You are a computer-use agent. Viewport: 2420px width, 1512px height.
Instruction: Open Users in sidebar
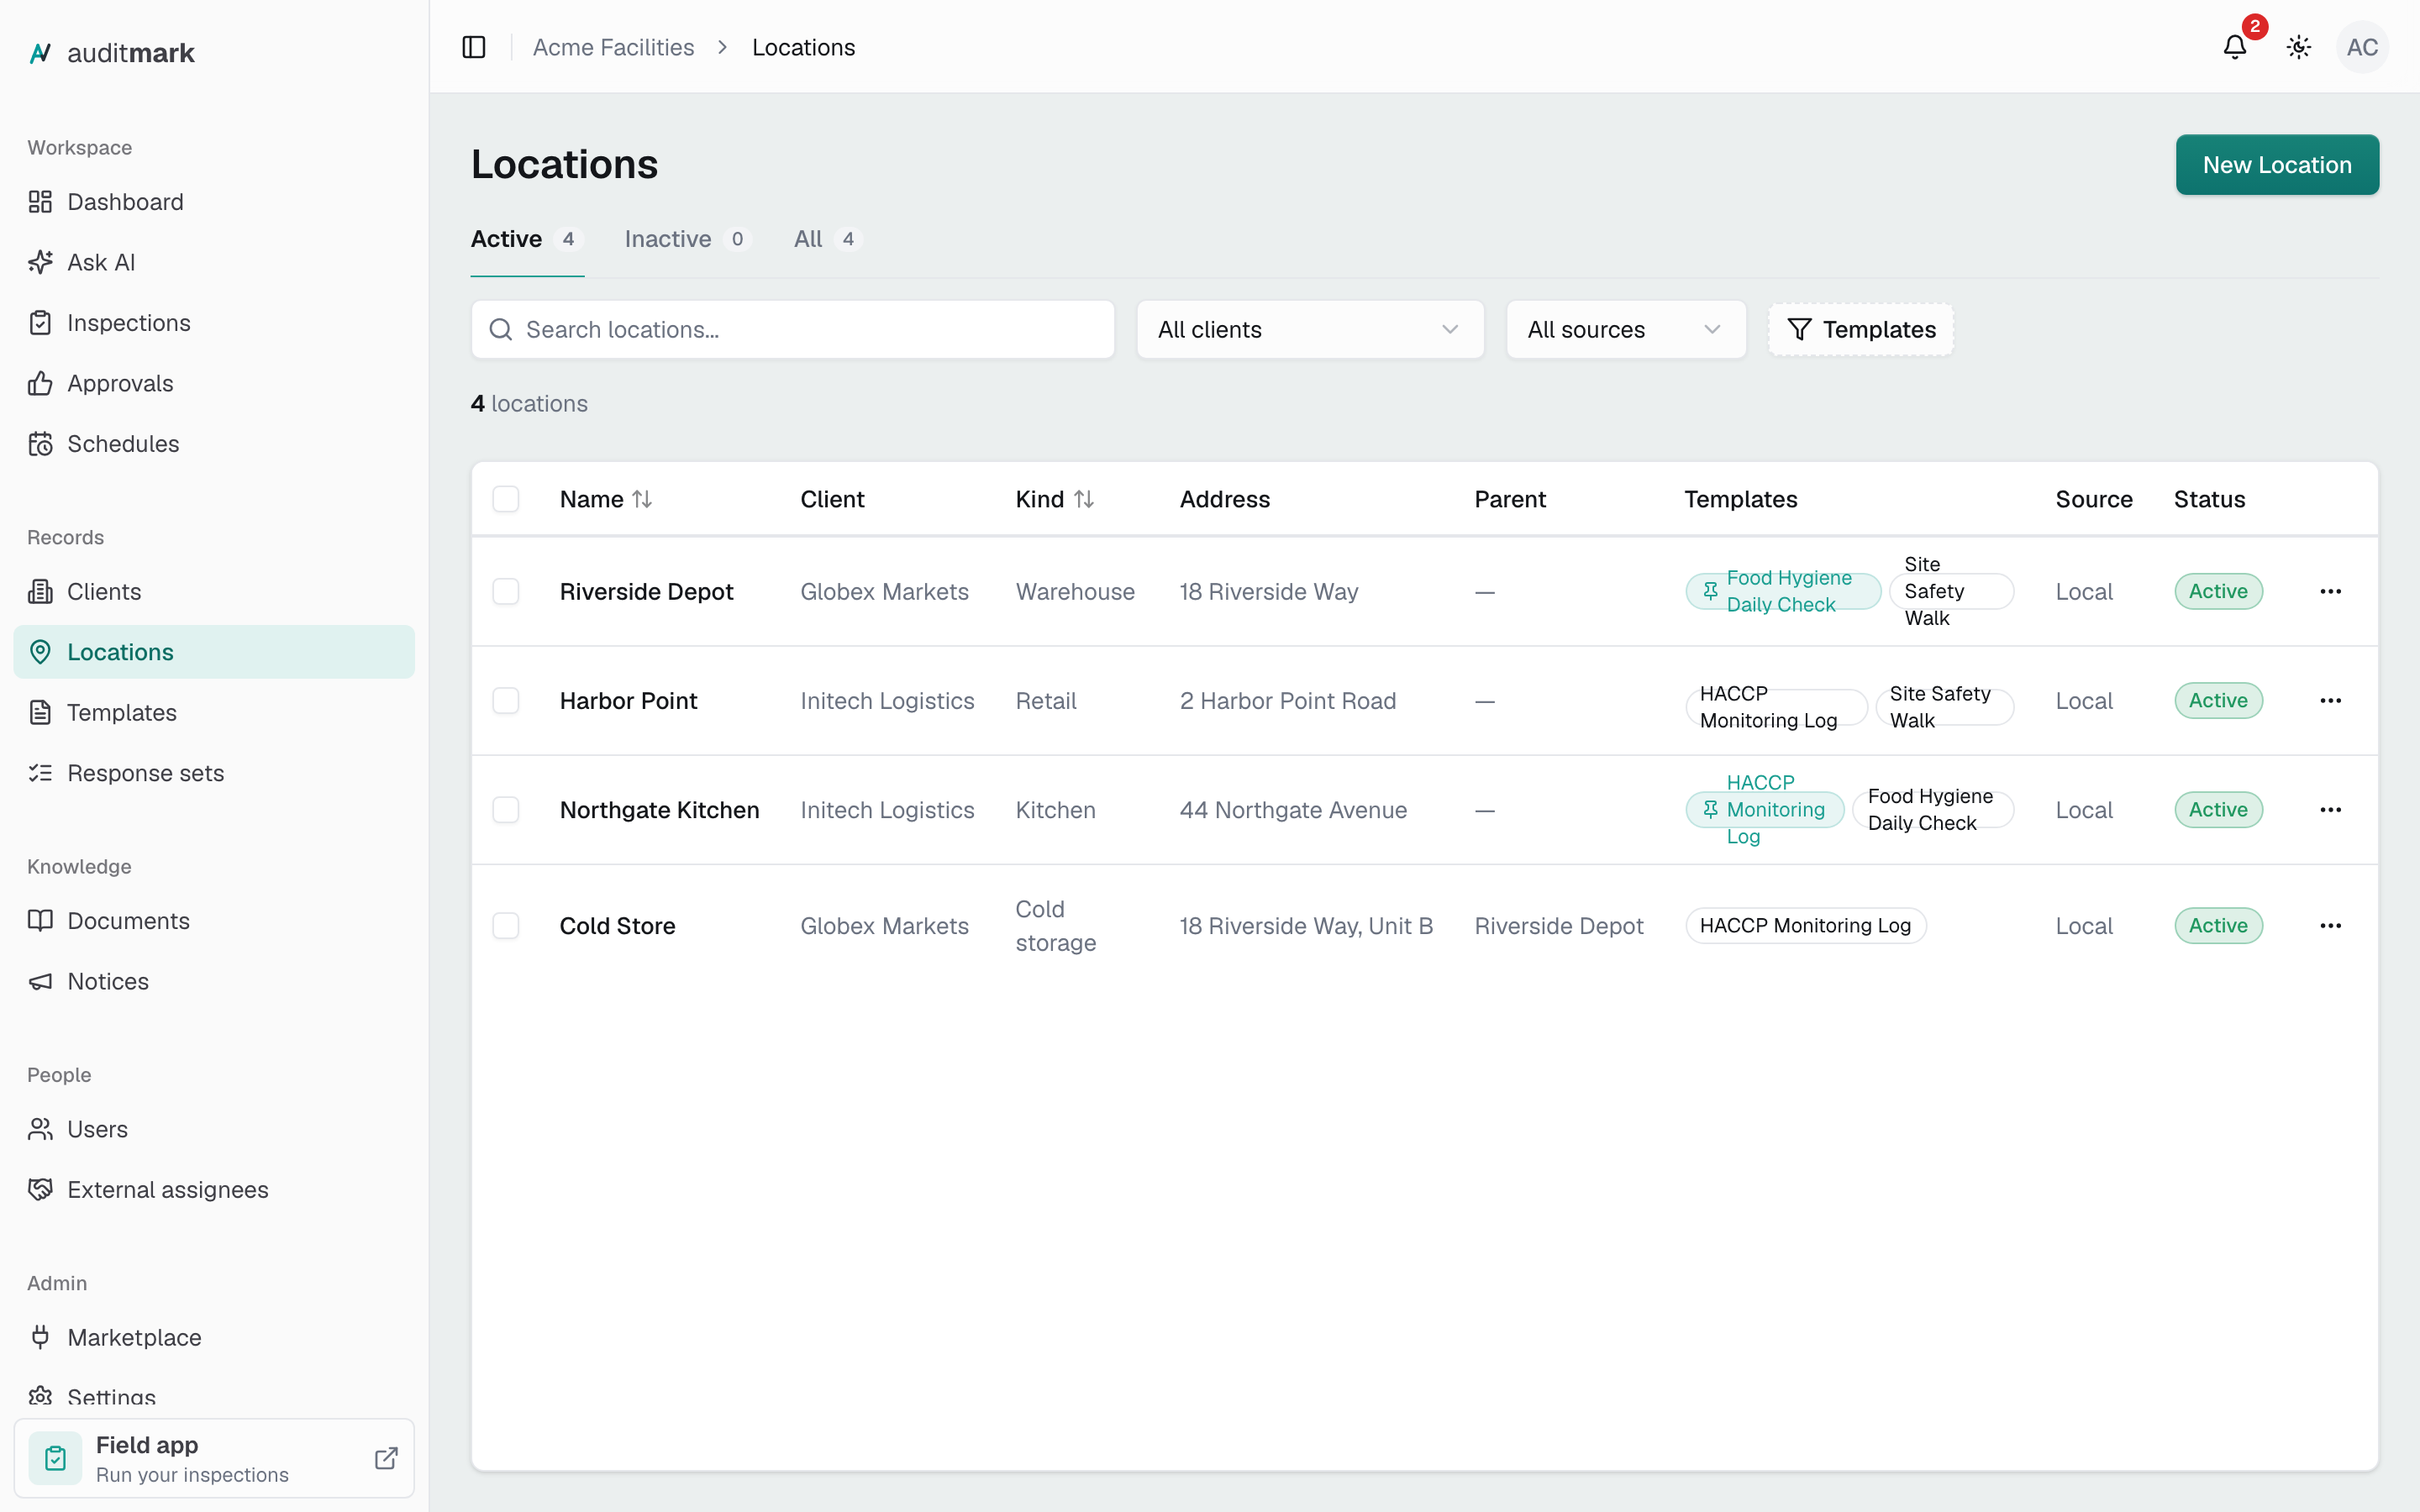coord(214,1129)
